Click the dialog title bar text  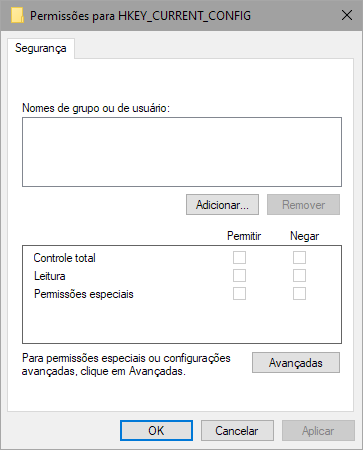point(140,16)
